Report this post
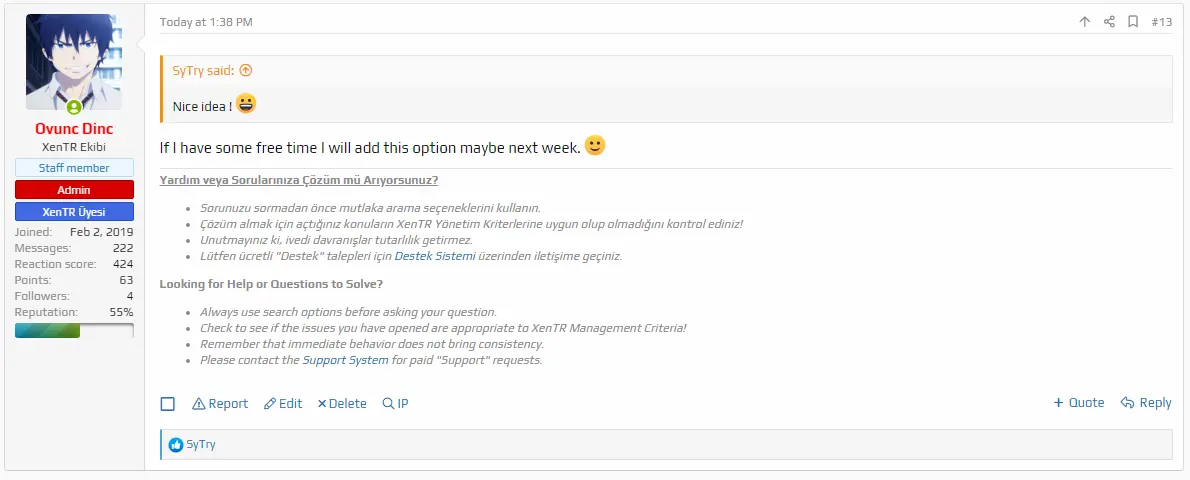The height and width of the screenshot is (480, 1190). click(x=220, y=404)
